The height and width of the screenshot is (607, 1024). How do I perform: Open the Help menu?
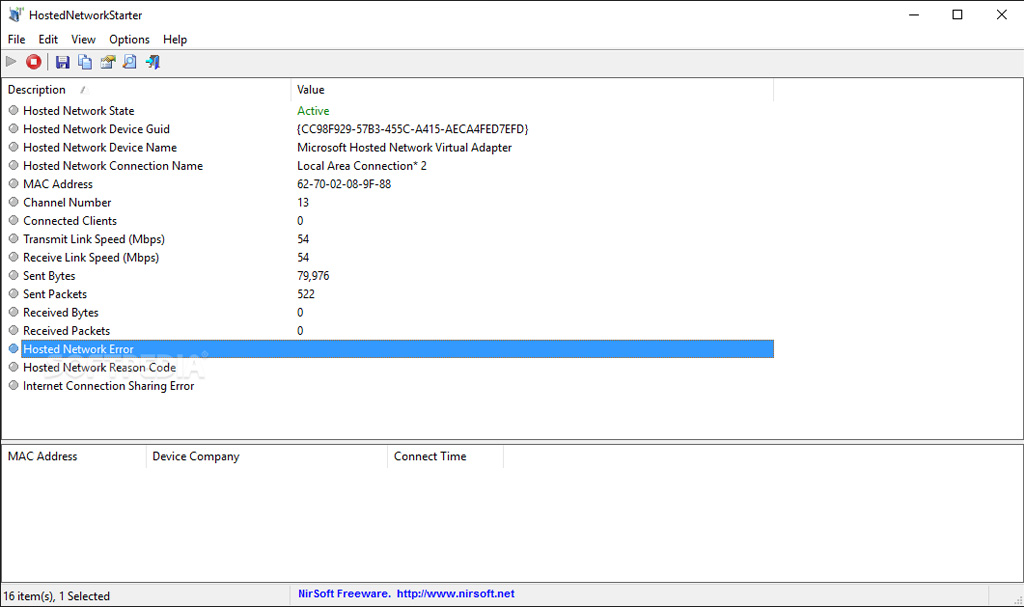pos(175,39)
